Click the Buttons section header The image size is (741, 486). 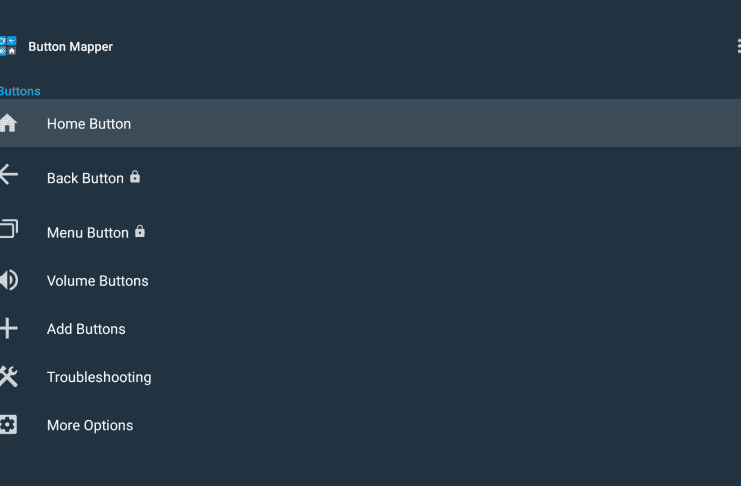point(20,91)
